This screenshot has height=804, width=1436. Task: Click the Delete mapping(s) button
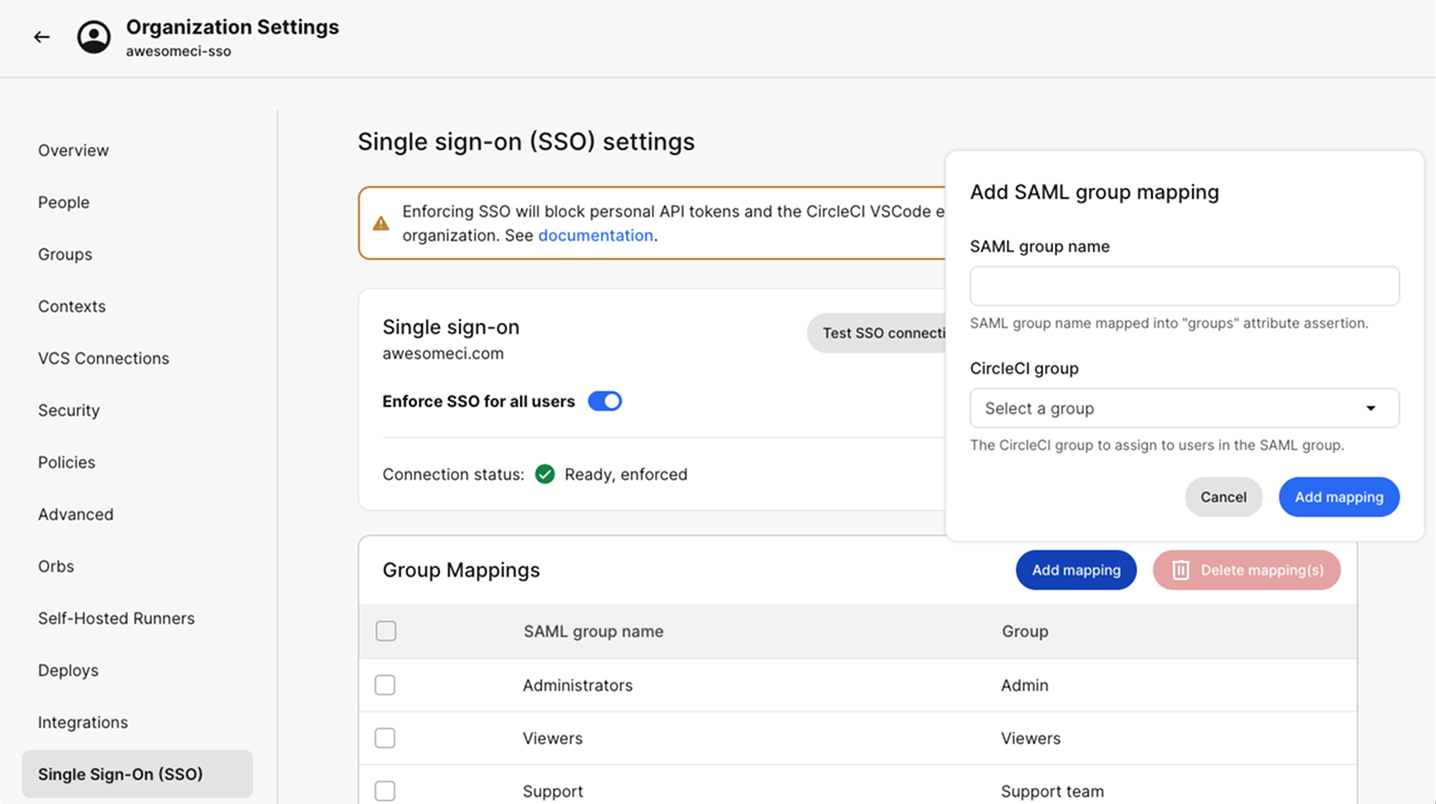[1246, 570]
